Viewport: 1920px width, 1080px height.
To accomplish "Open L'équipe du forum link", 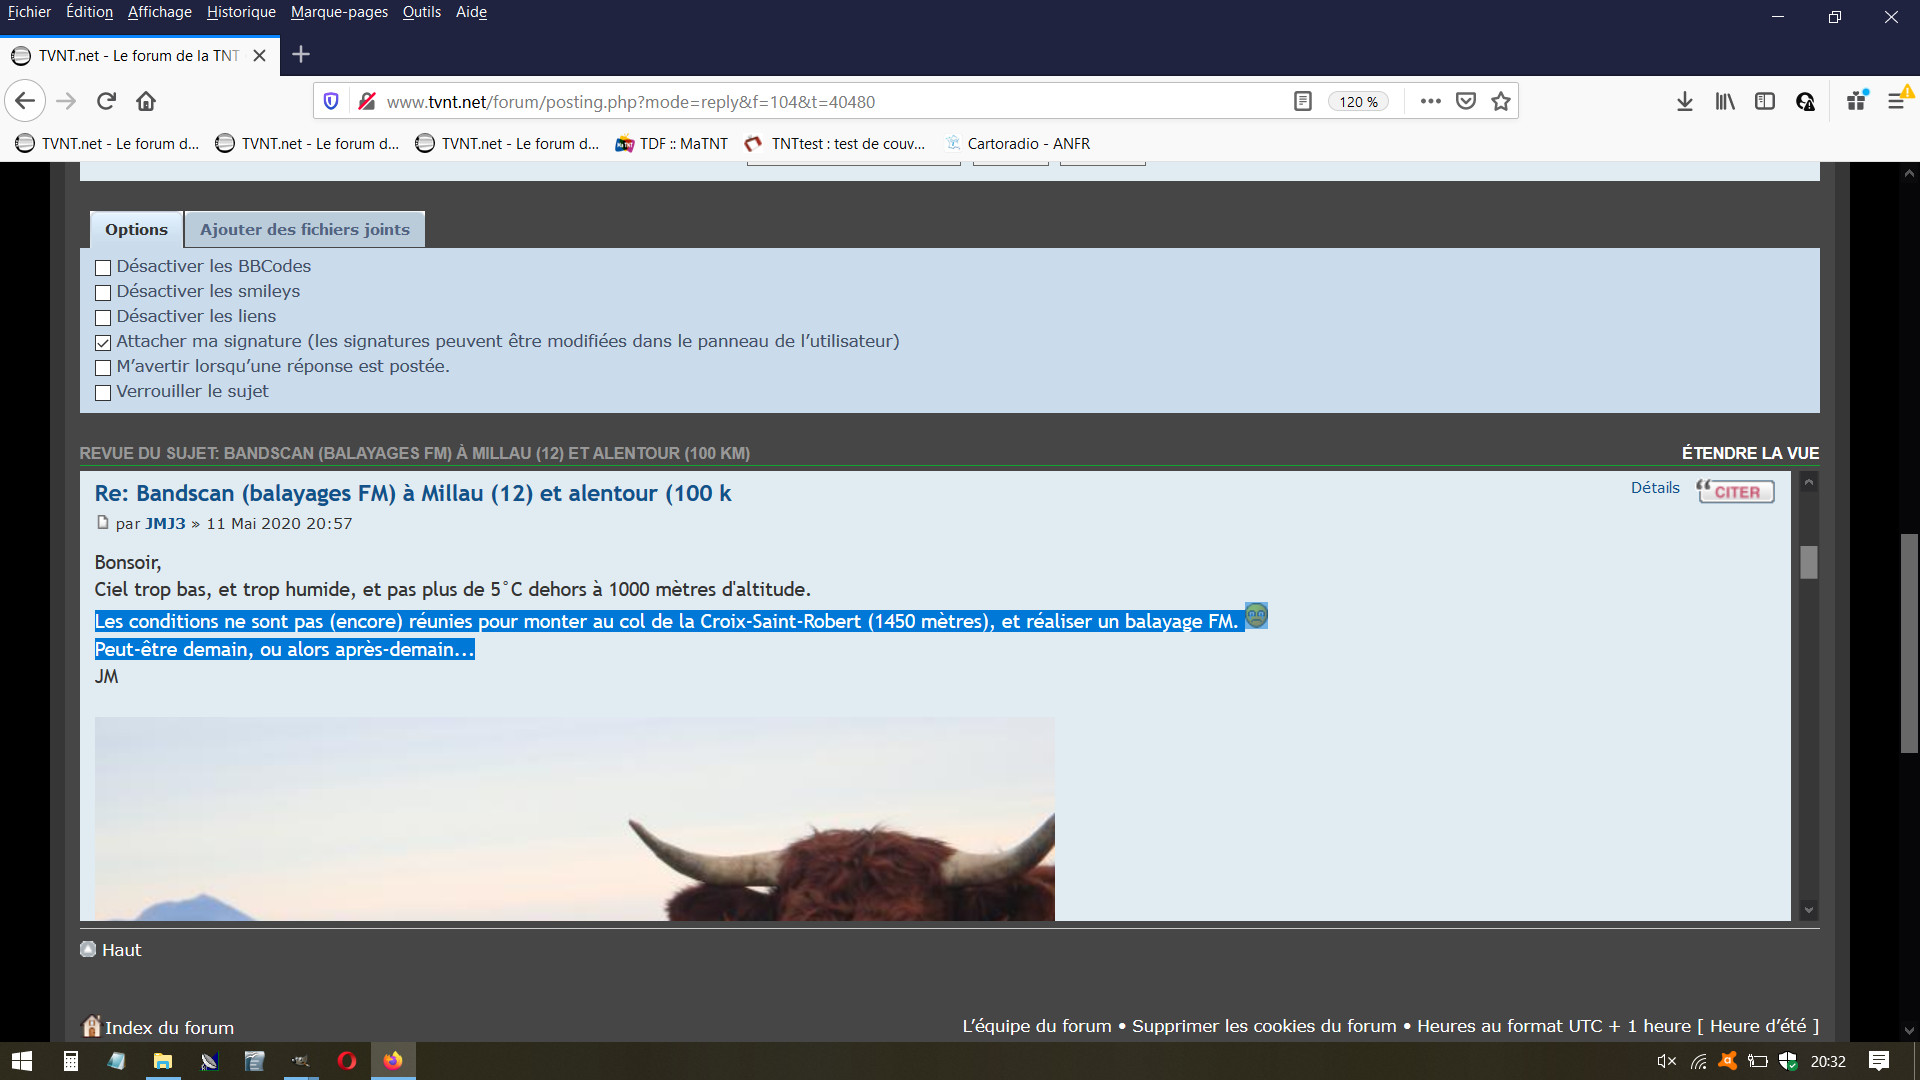I will 1037,1026.
